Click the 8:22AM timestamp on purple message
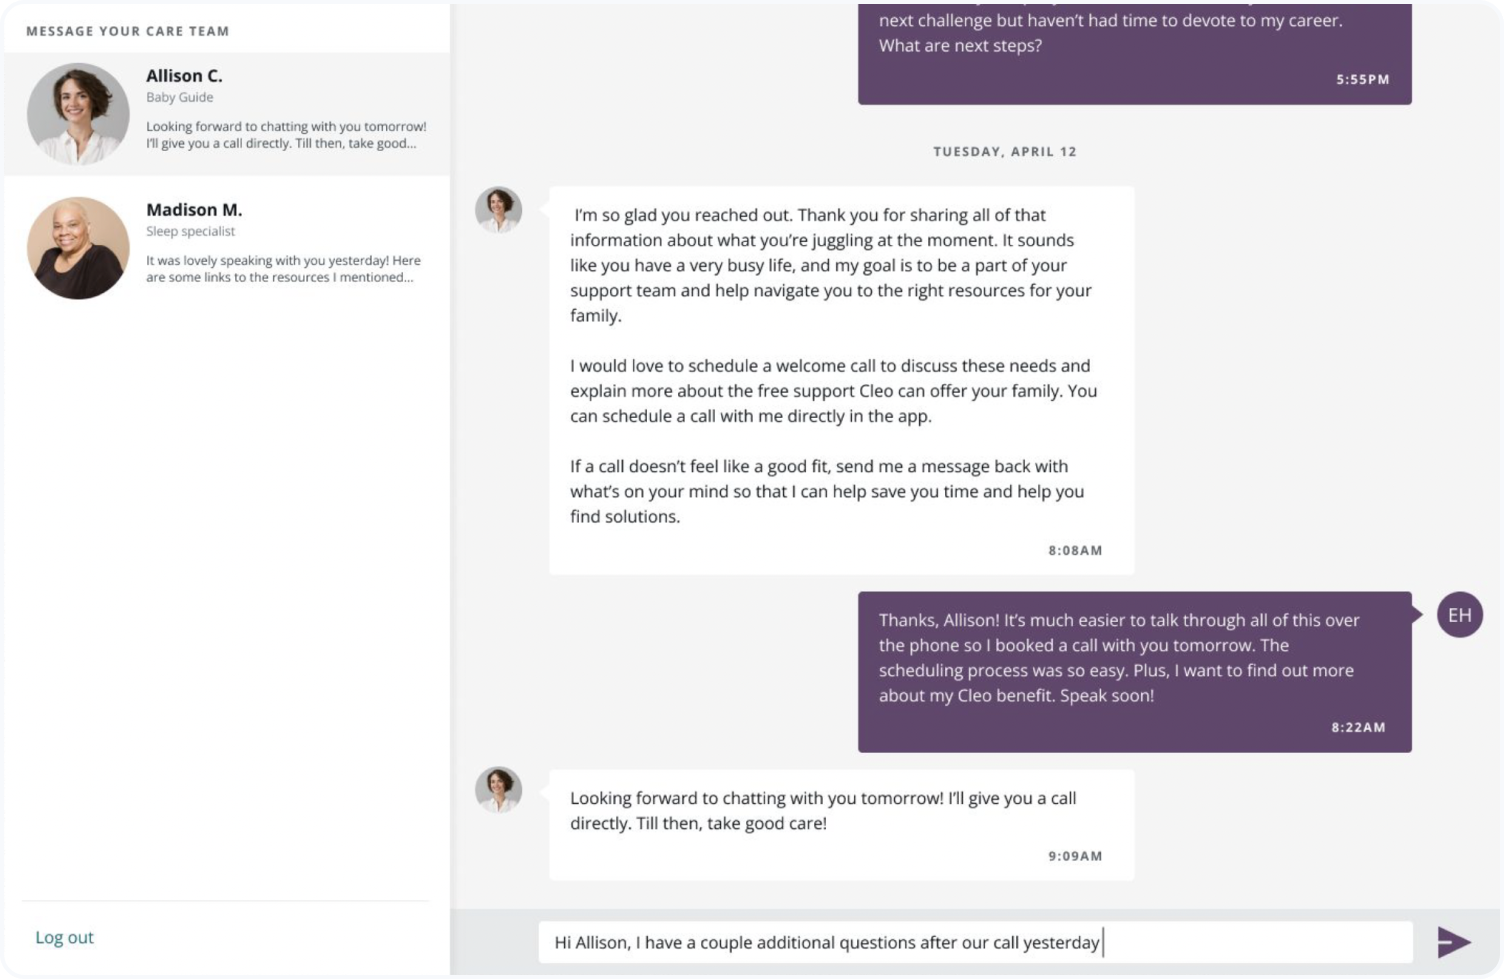 pyautogui.click(x=1358, y=727)
